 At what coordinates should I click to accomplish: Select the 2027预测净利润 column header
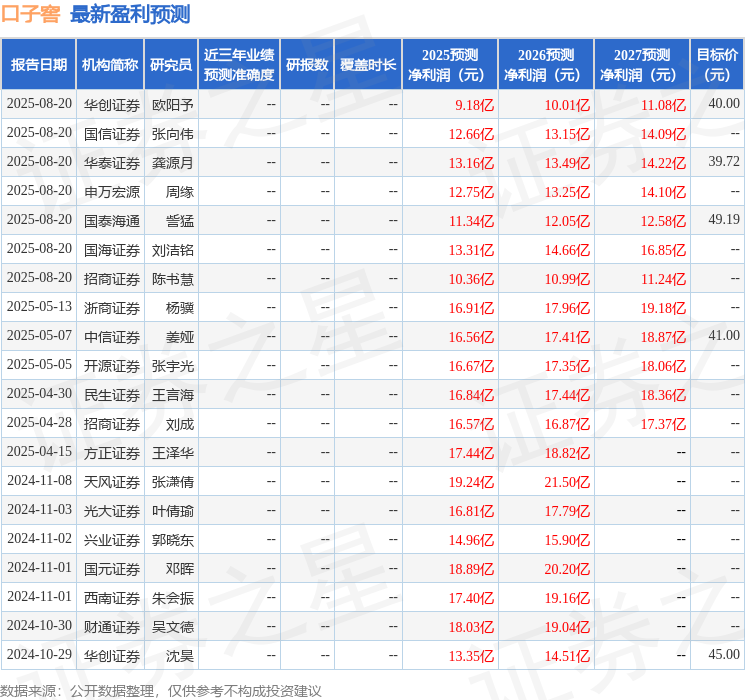pos(642,65)
